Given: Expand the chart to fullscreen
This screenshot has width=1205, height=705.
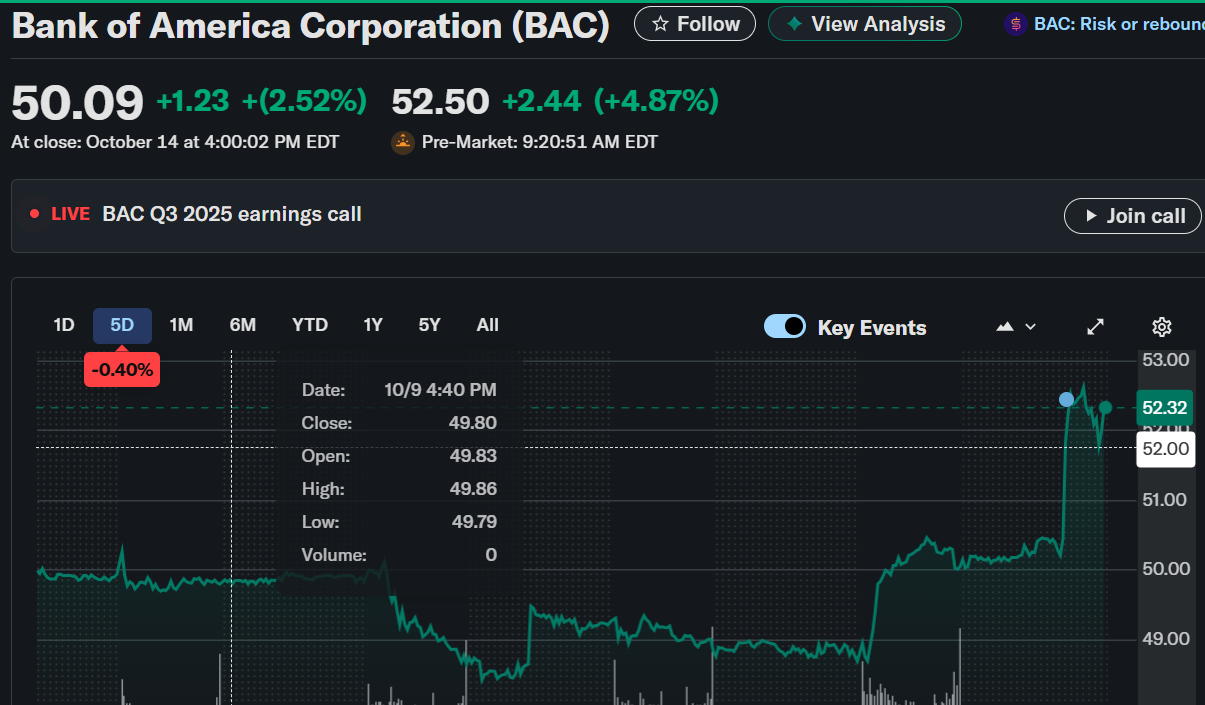Looking at the screenshot, I should pos(1096,327).
